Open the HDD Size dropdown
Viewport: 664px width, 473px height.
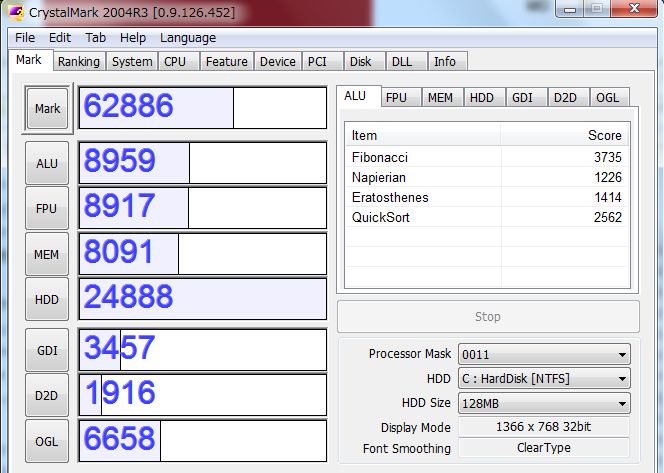[544, 403]
